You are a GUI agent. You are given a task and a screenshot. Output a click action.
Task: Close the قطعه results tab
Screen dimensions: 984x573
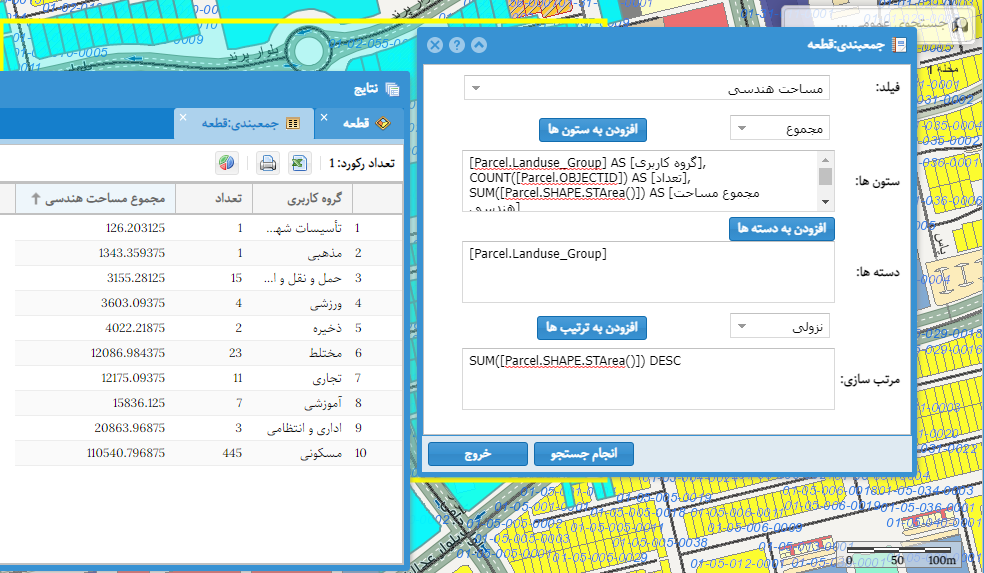tap(324, 117)
